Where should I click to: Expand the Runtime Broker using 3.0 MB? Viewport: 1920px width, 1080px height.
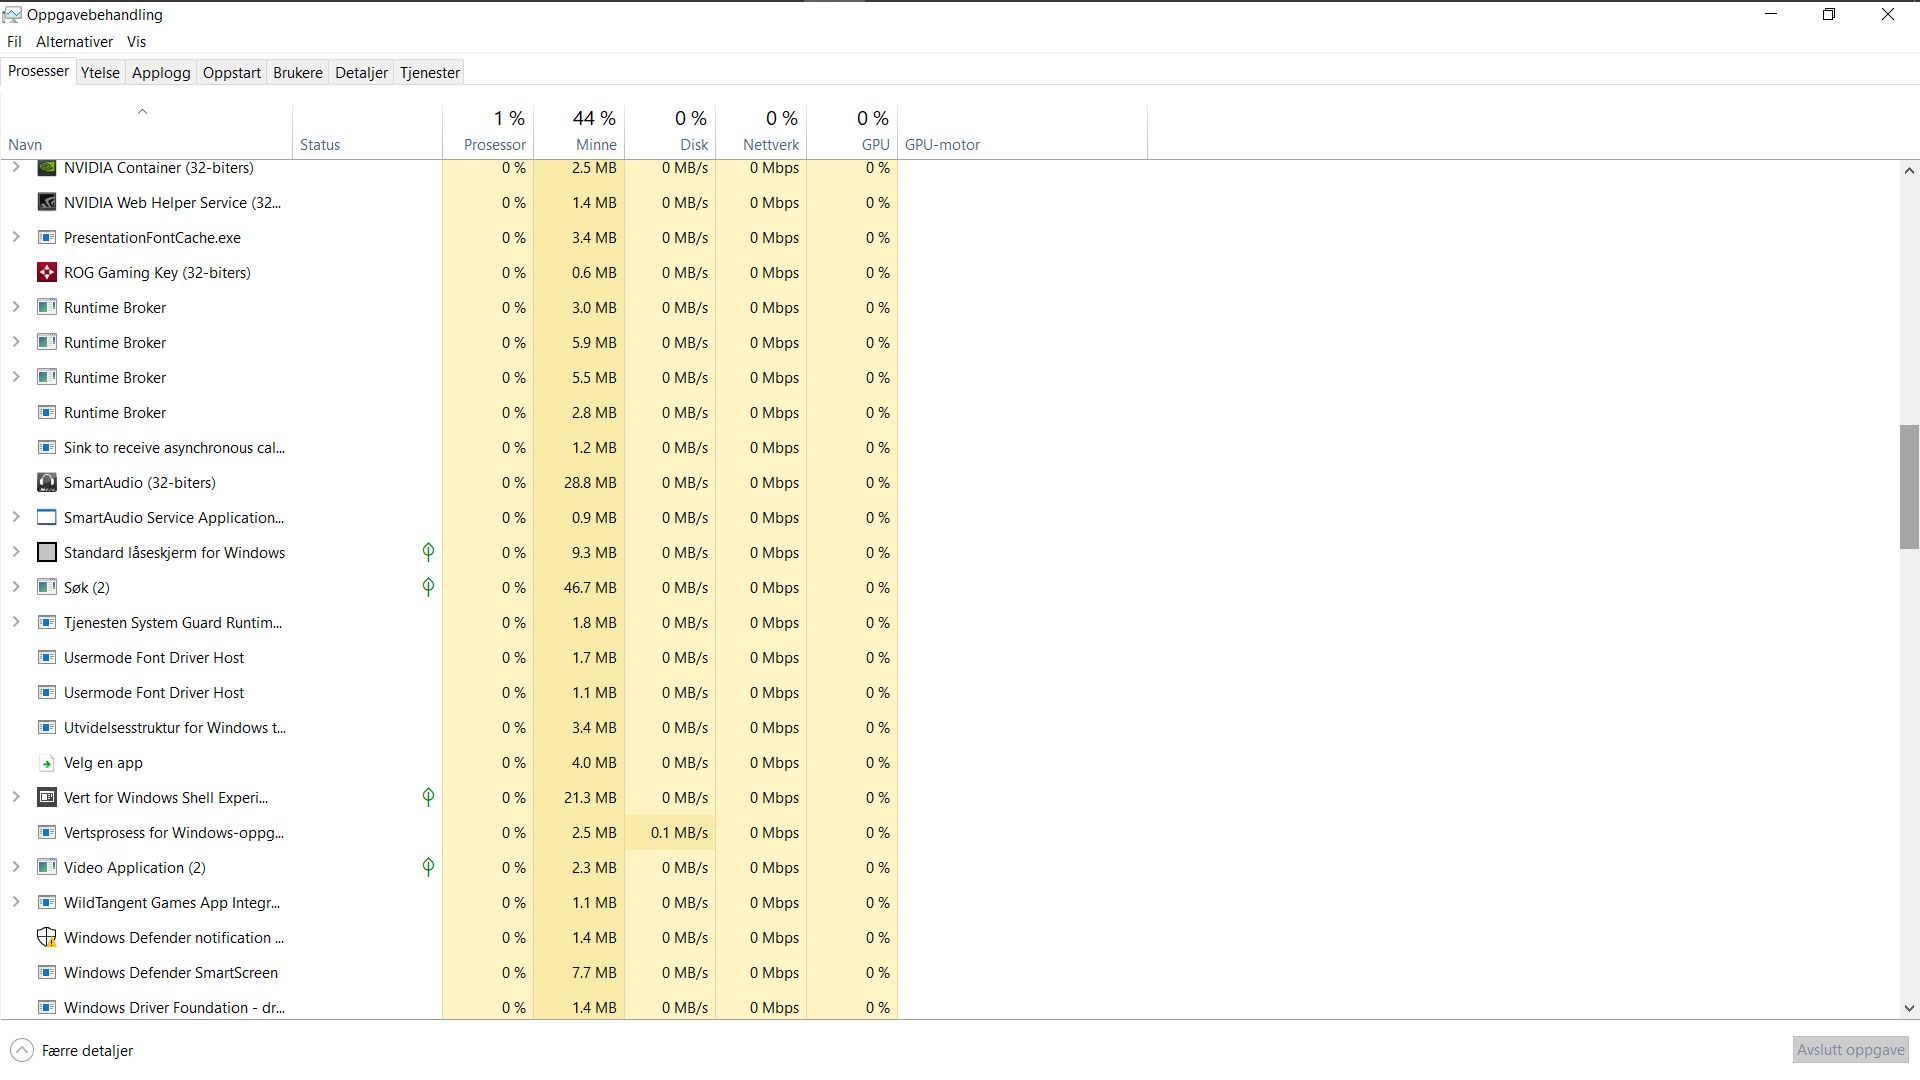[16, 307]
